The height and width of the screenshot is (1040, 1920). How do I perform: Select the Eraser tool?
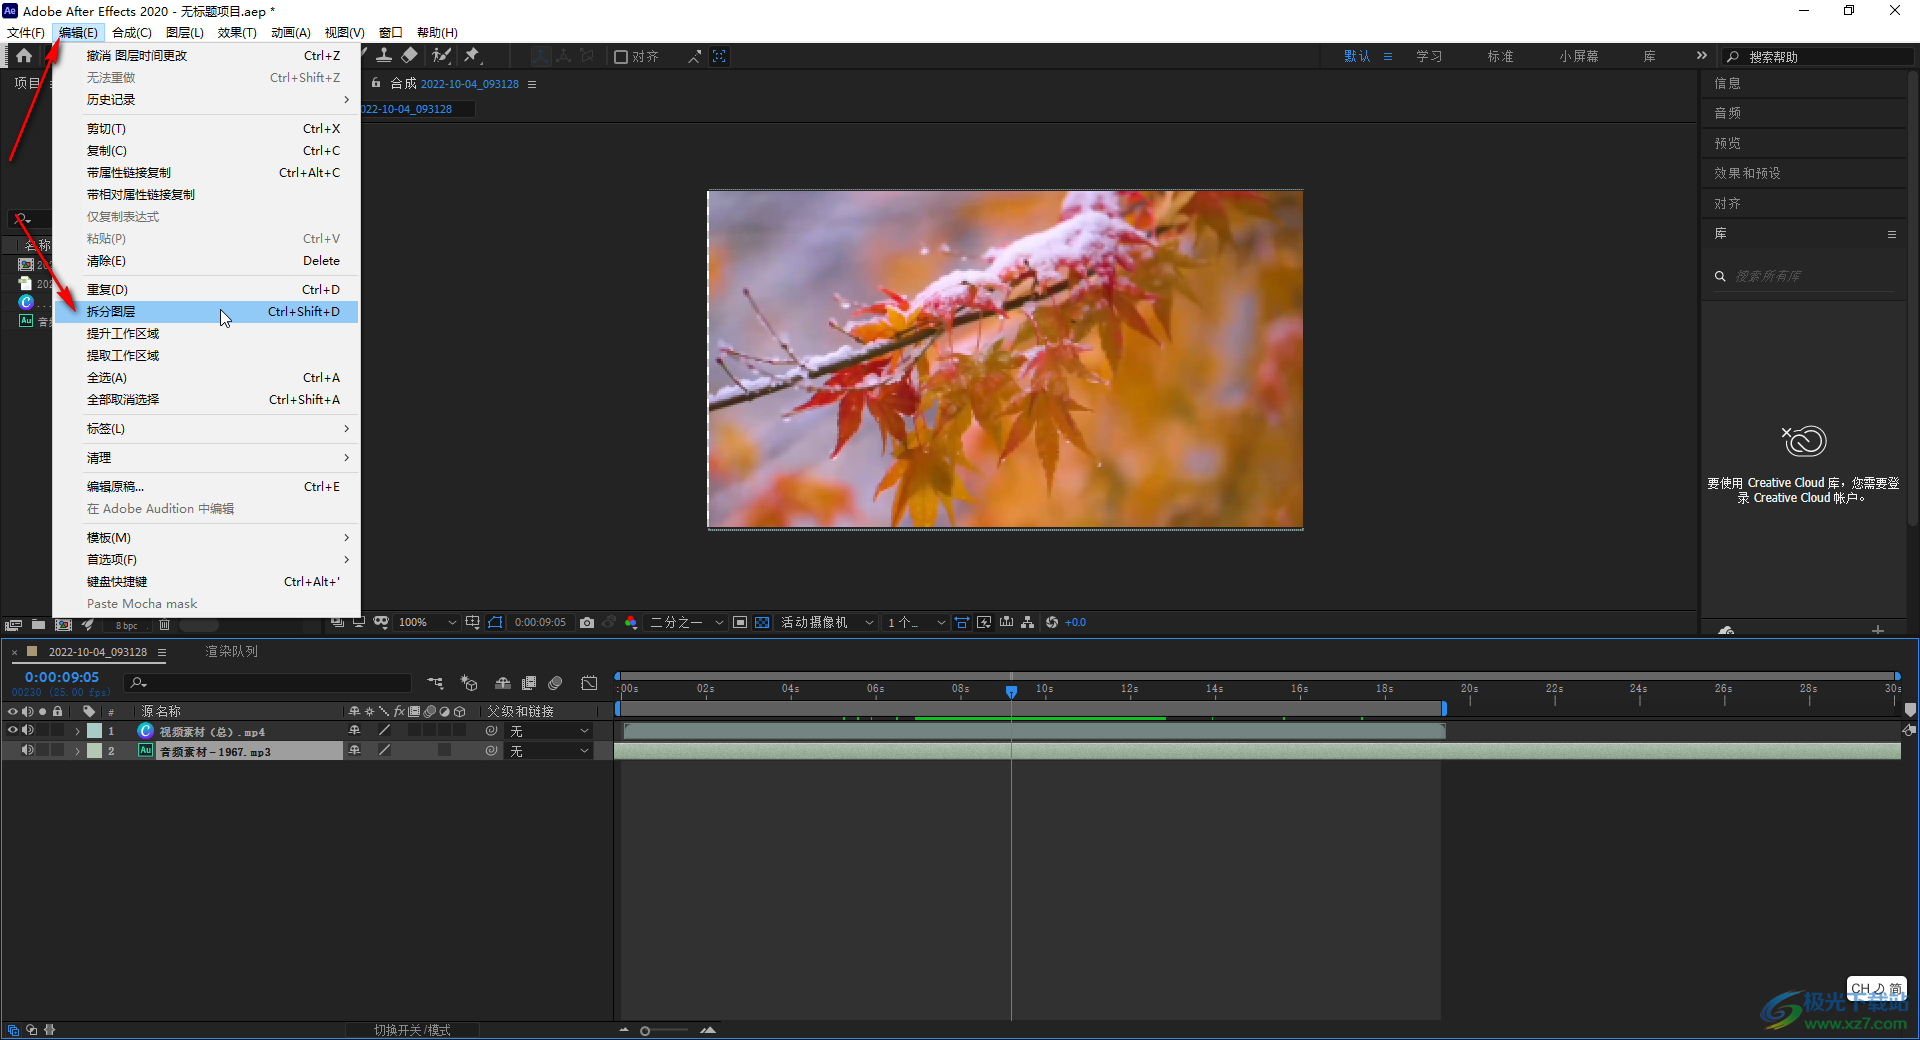click(410, 56)
